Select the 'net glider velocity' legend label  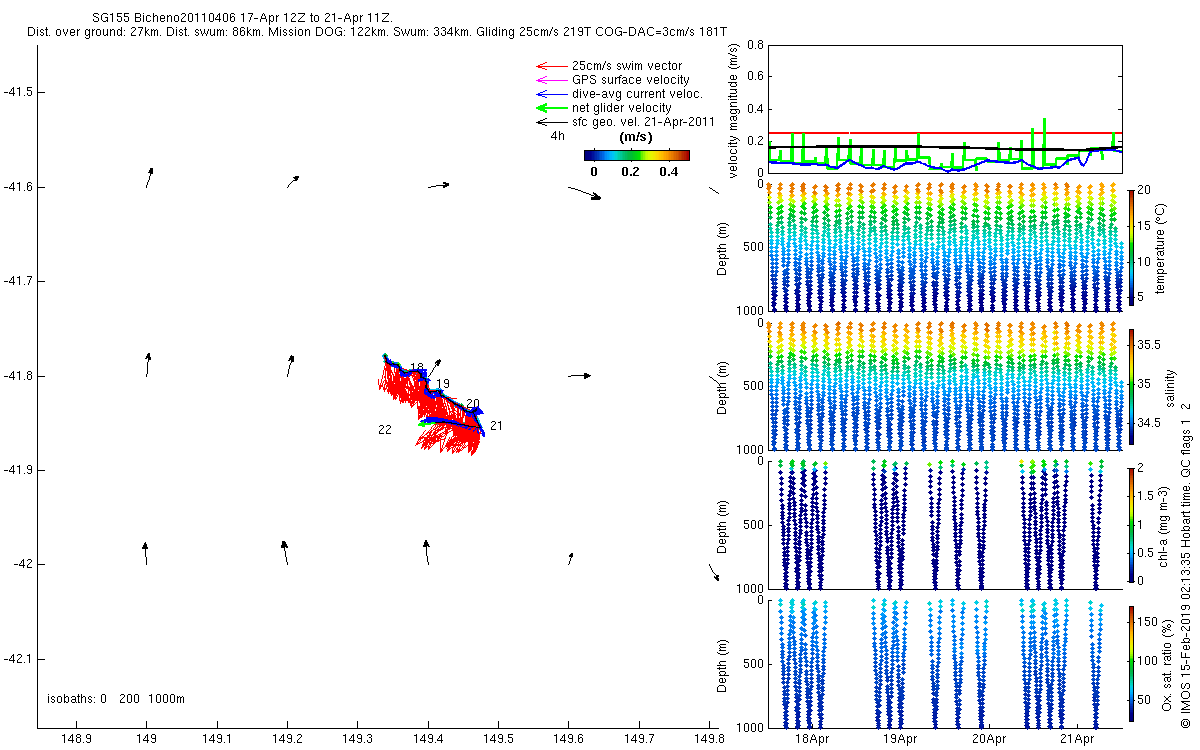coord(621,108)
